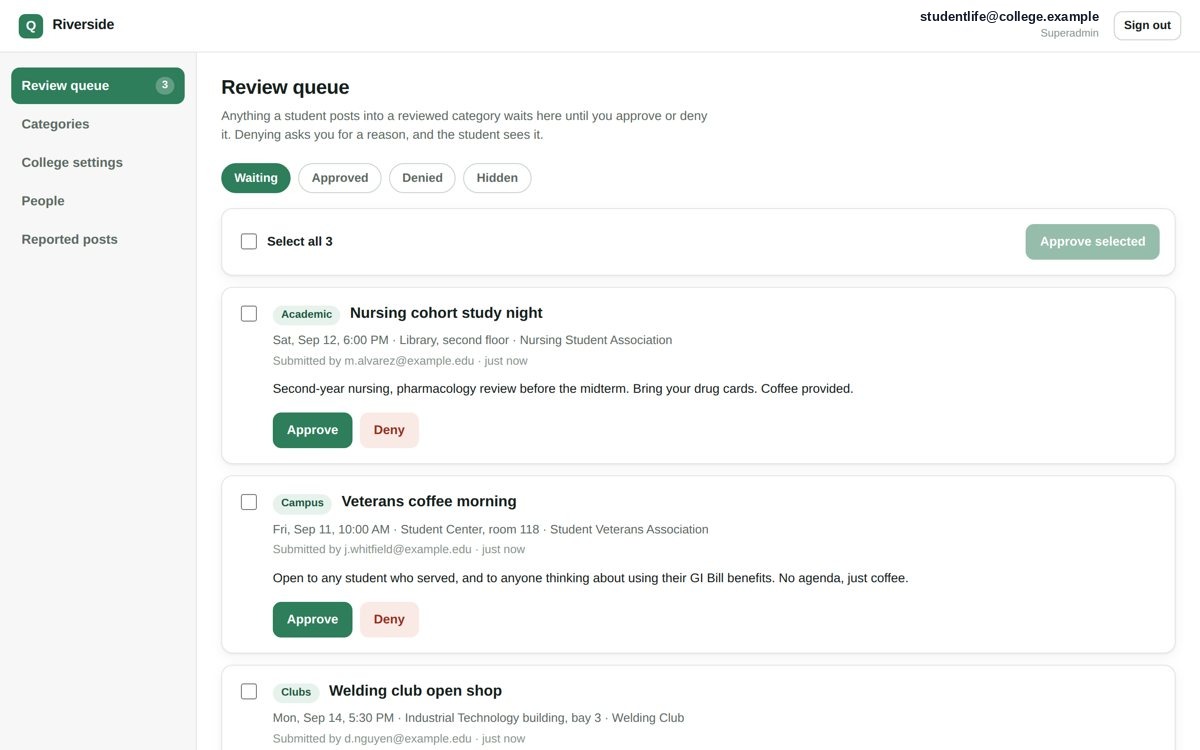Click submitter j.whitfield@example.edu line
Screen dimensions: 1200x750
tap(399, 550)
